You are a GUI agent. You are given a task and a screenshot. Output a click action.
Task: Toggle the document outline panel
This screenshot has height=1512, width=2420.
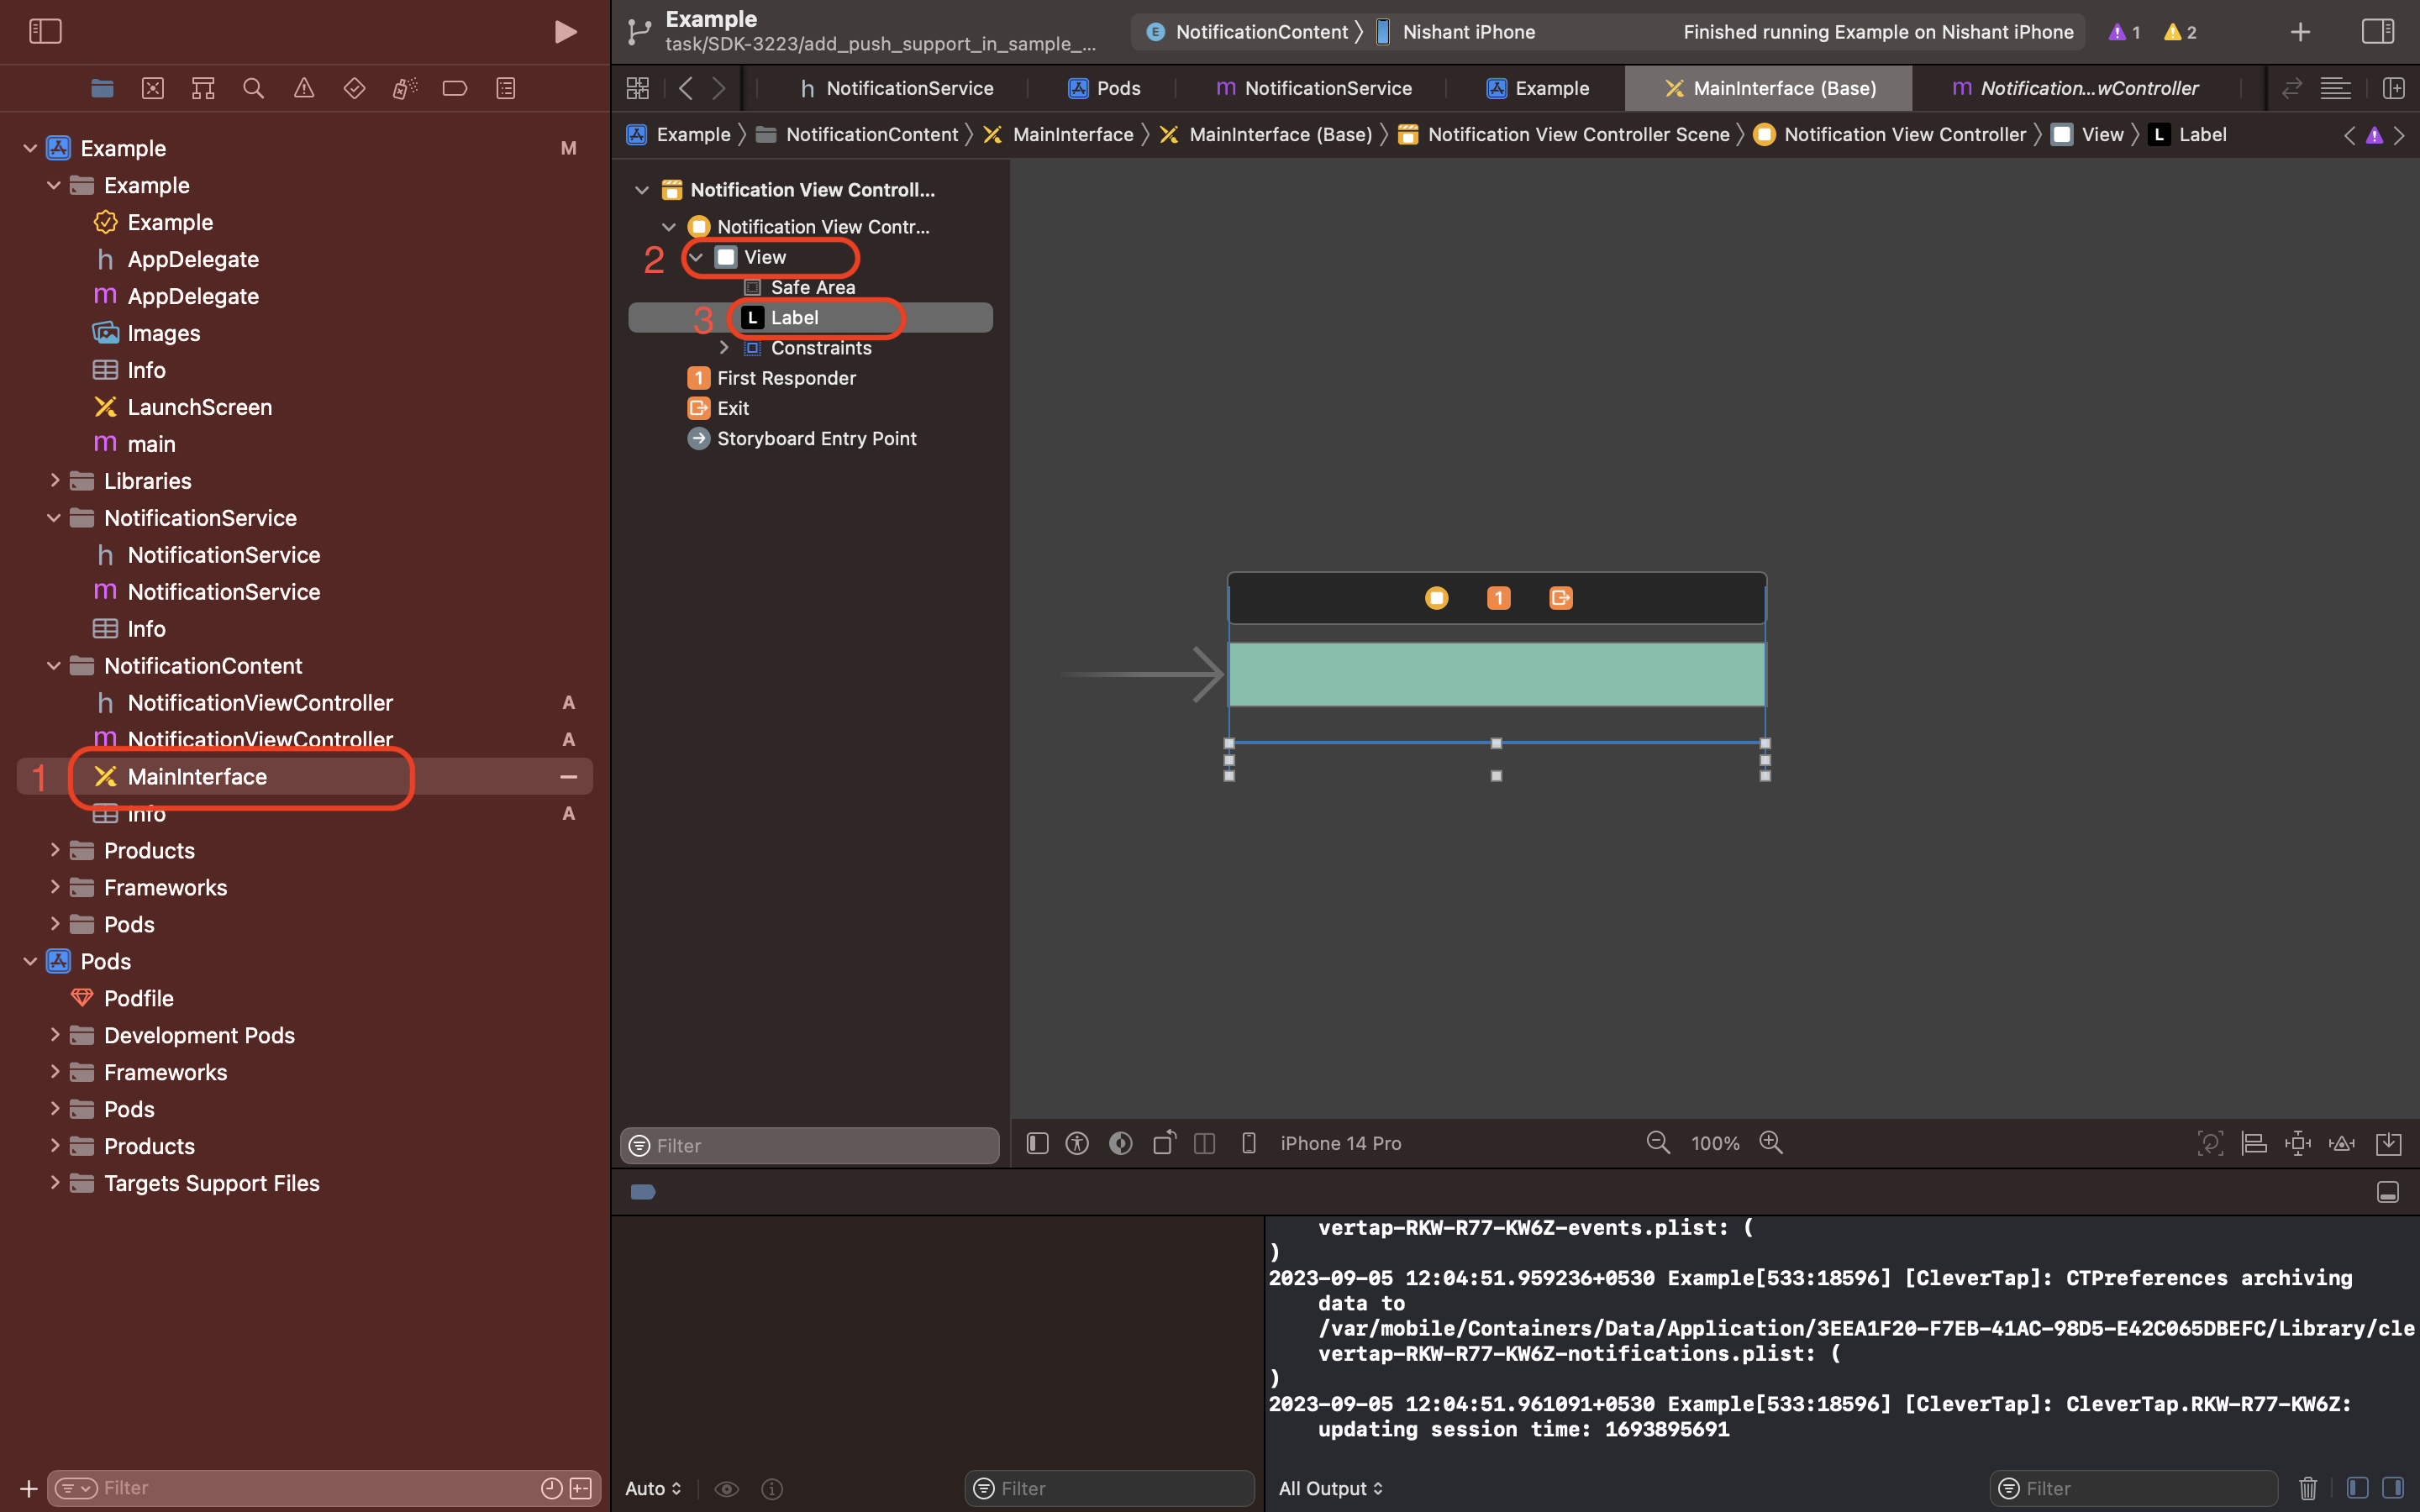(x=1037, y=1142)
